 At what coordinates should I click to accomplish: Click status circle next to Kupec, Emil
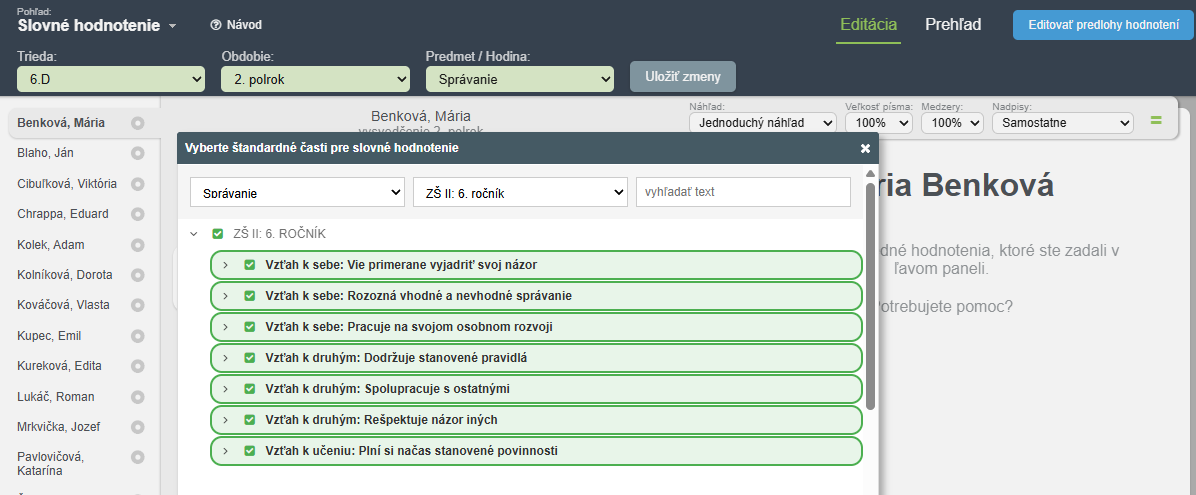tap(137, 336)
